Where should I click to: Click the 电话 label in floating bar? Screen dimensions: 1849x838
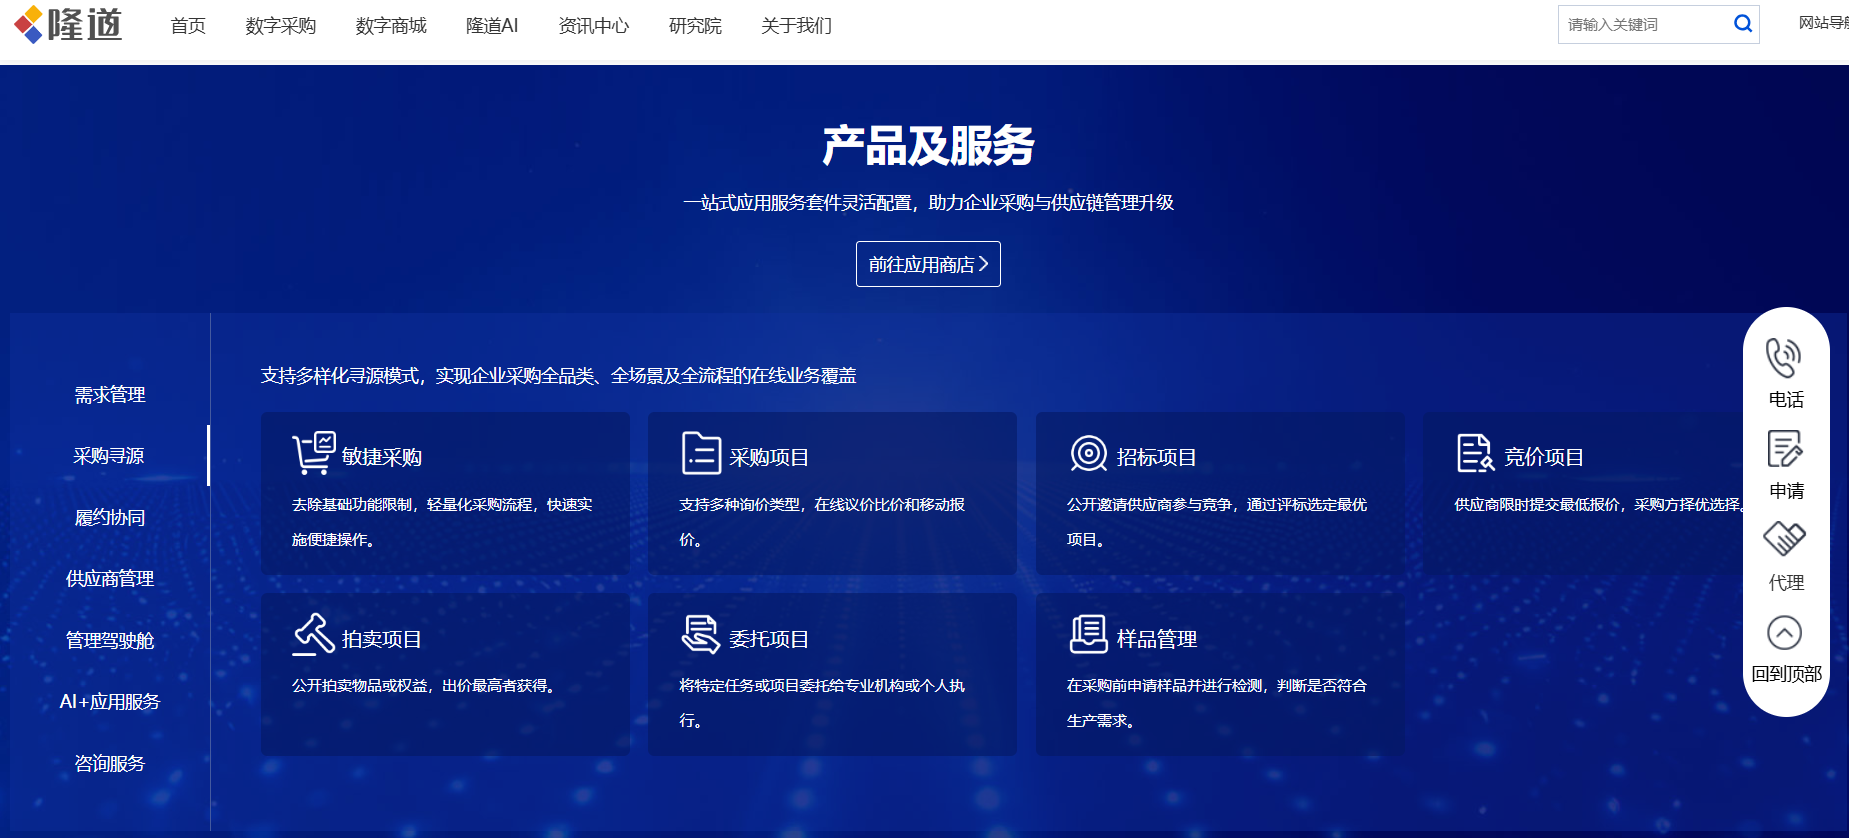pos(1786,400)
